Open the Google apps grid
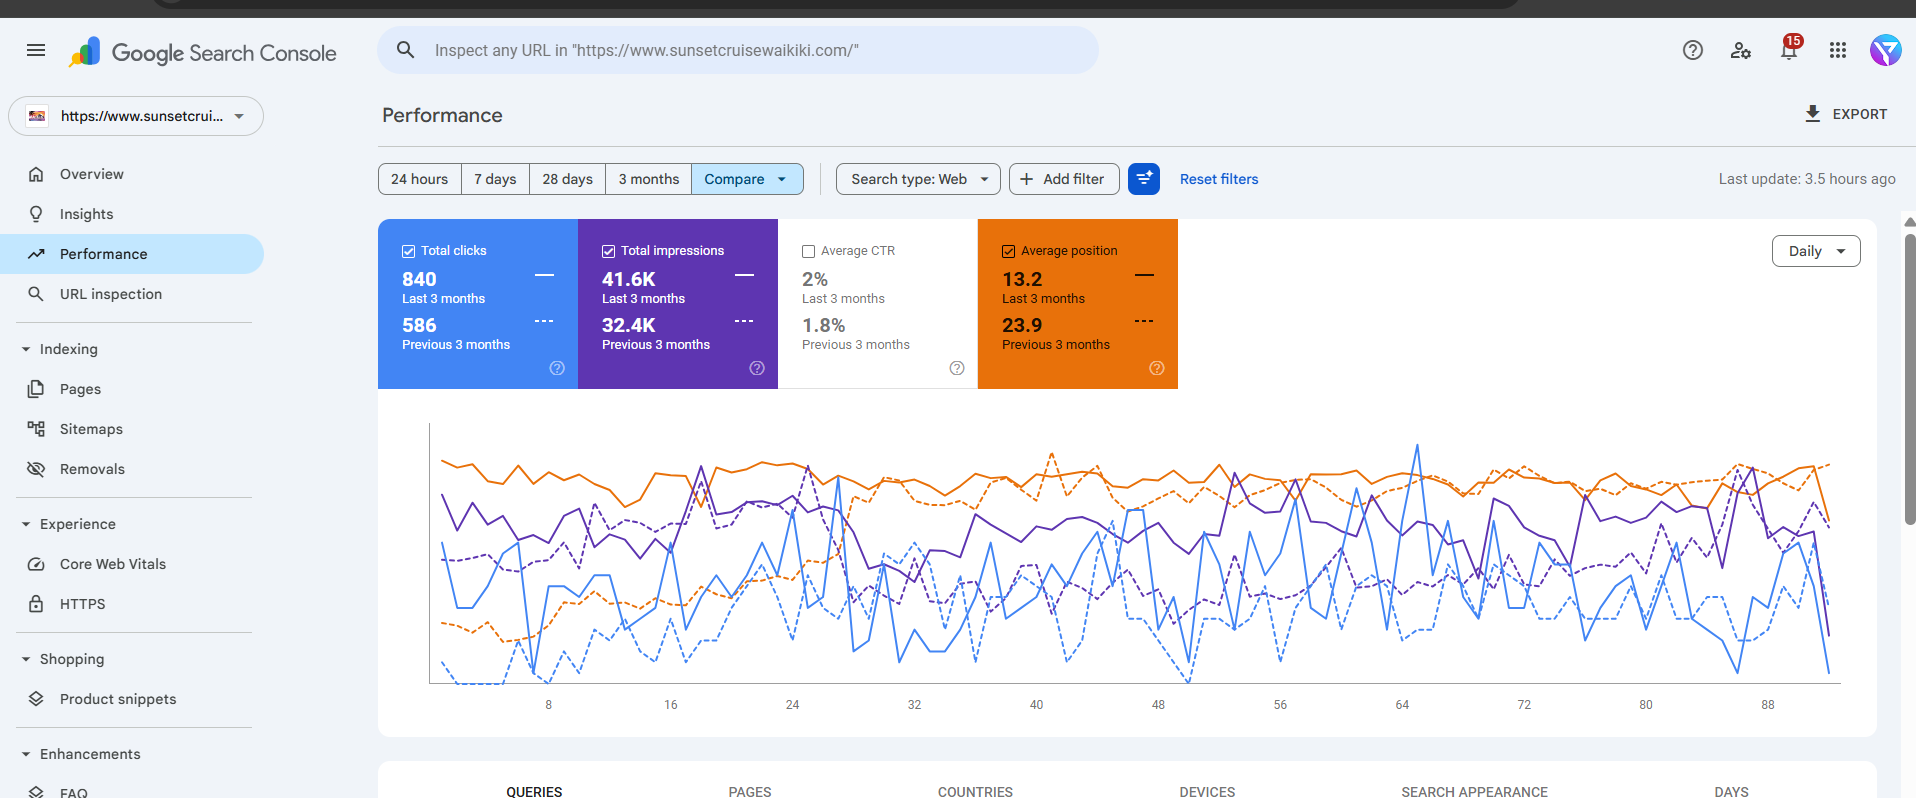The image size is (1916, 798). tap(1837, 50)
